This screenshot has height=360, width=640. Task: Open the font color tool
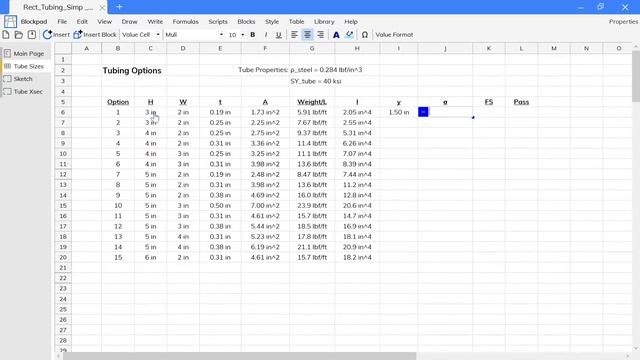(336, 35)
